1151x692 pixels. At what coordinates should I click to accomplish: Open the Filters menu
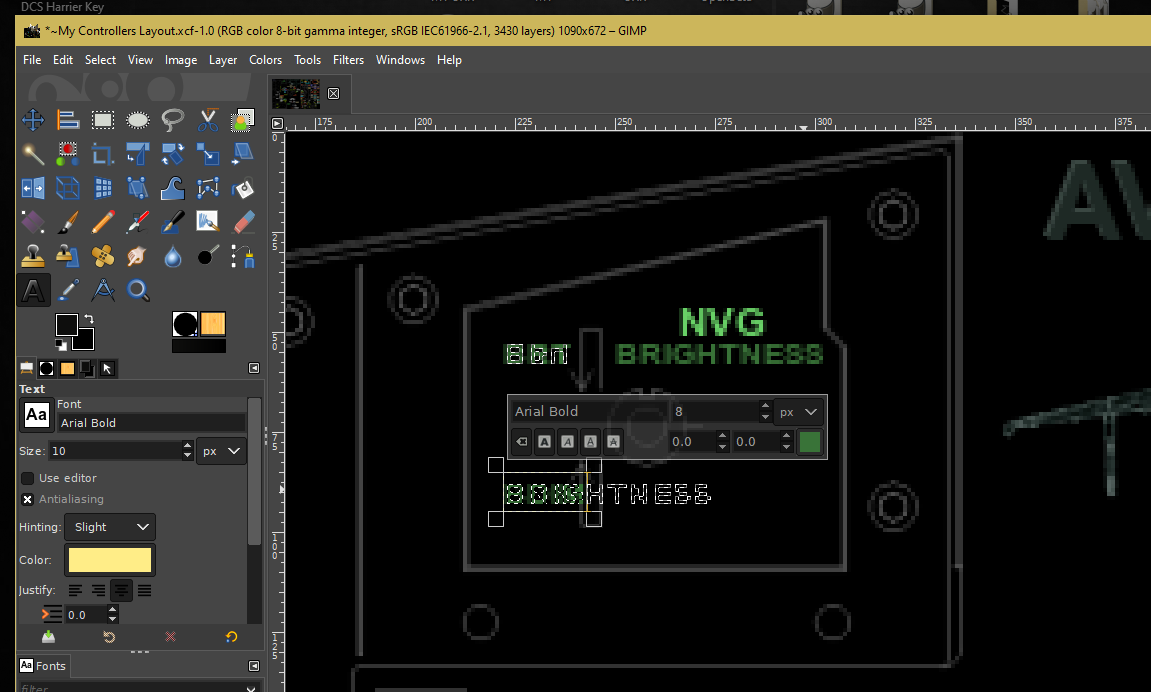point(348,60)
